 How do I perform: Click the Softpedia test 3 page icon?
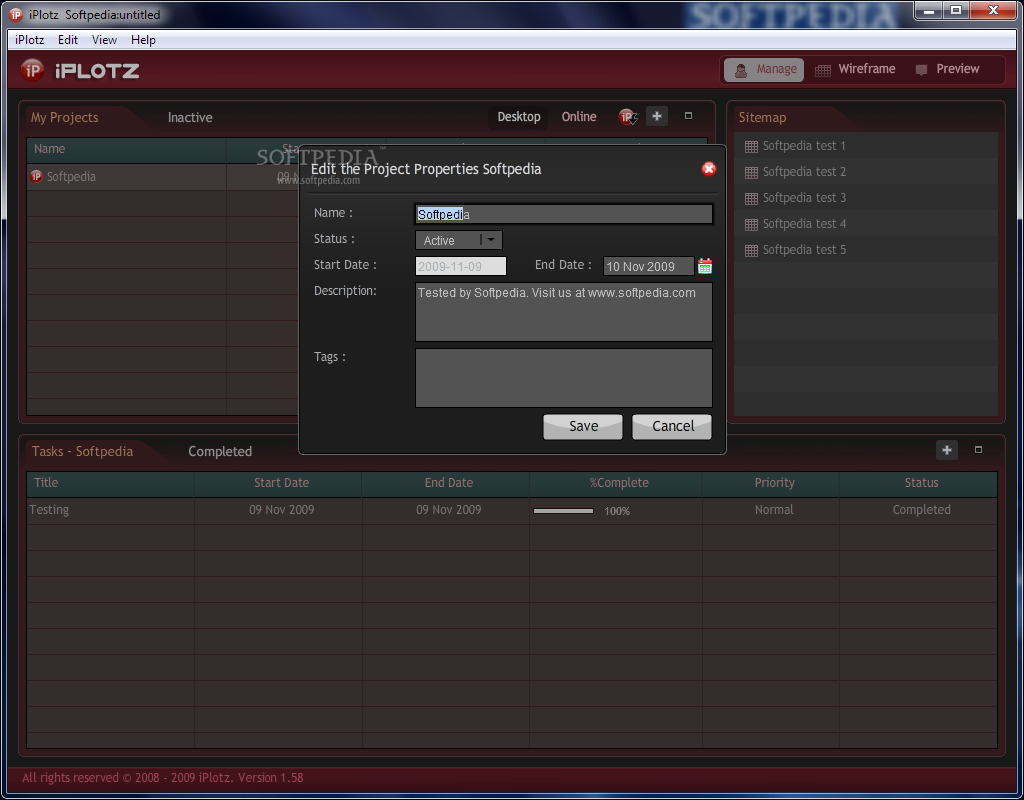[x=751, y=199]
